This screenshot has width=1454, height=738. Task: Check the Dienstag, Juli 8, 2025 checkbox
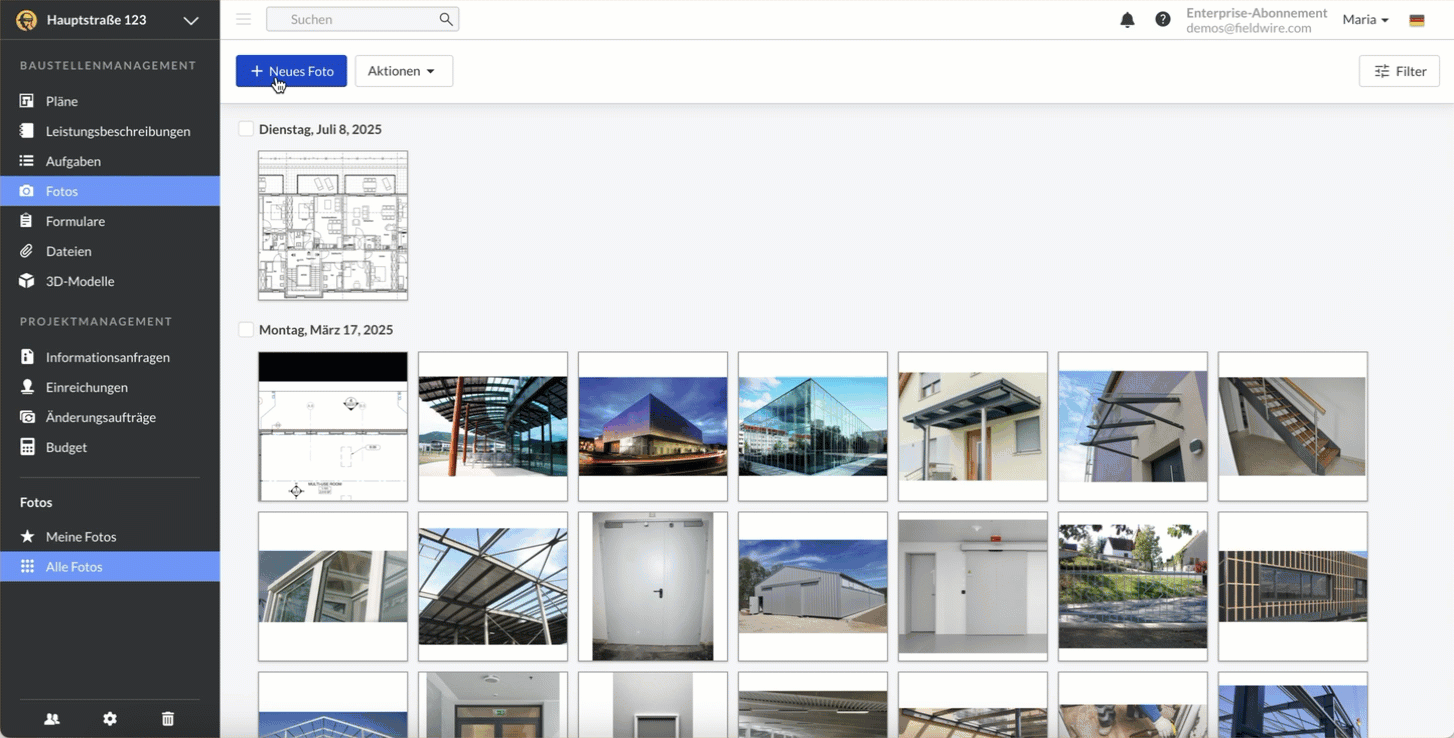click(x=246, y=129)
